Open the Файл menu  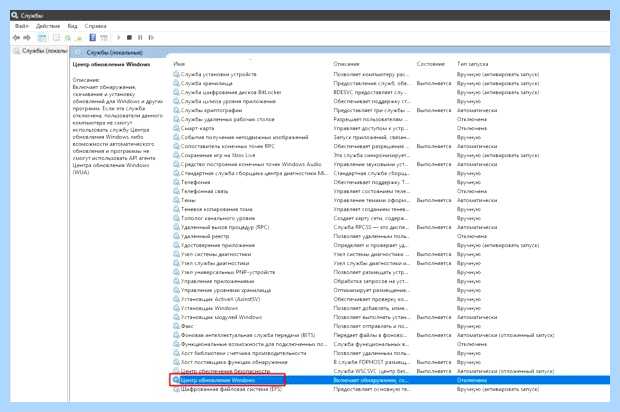22,26
